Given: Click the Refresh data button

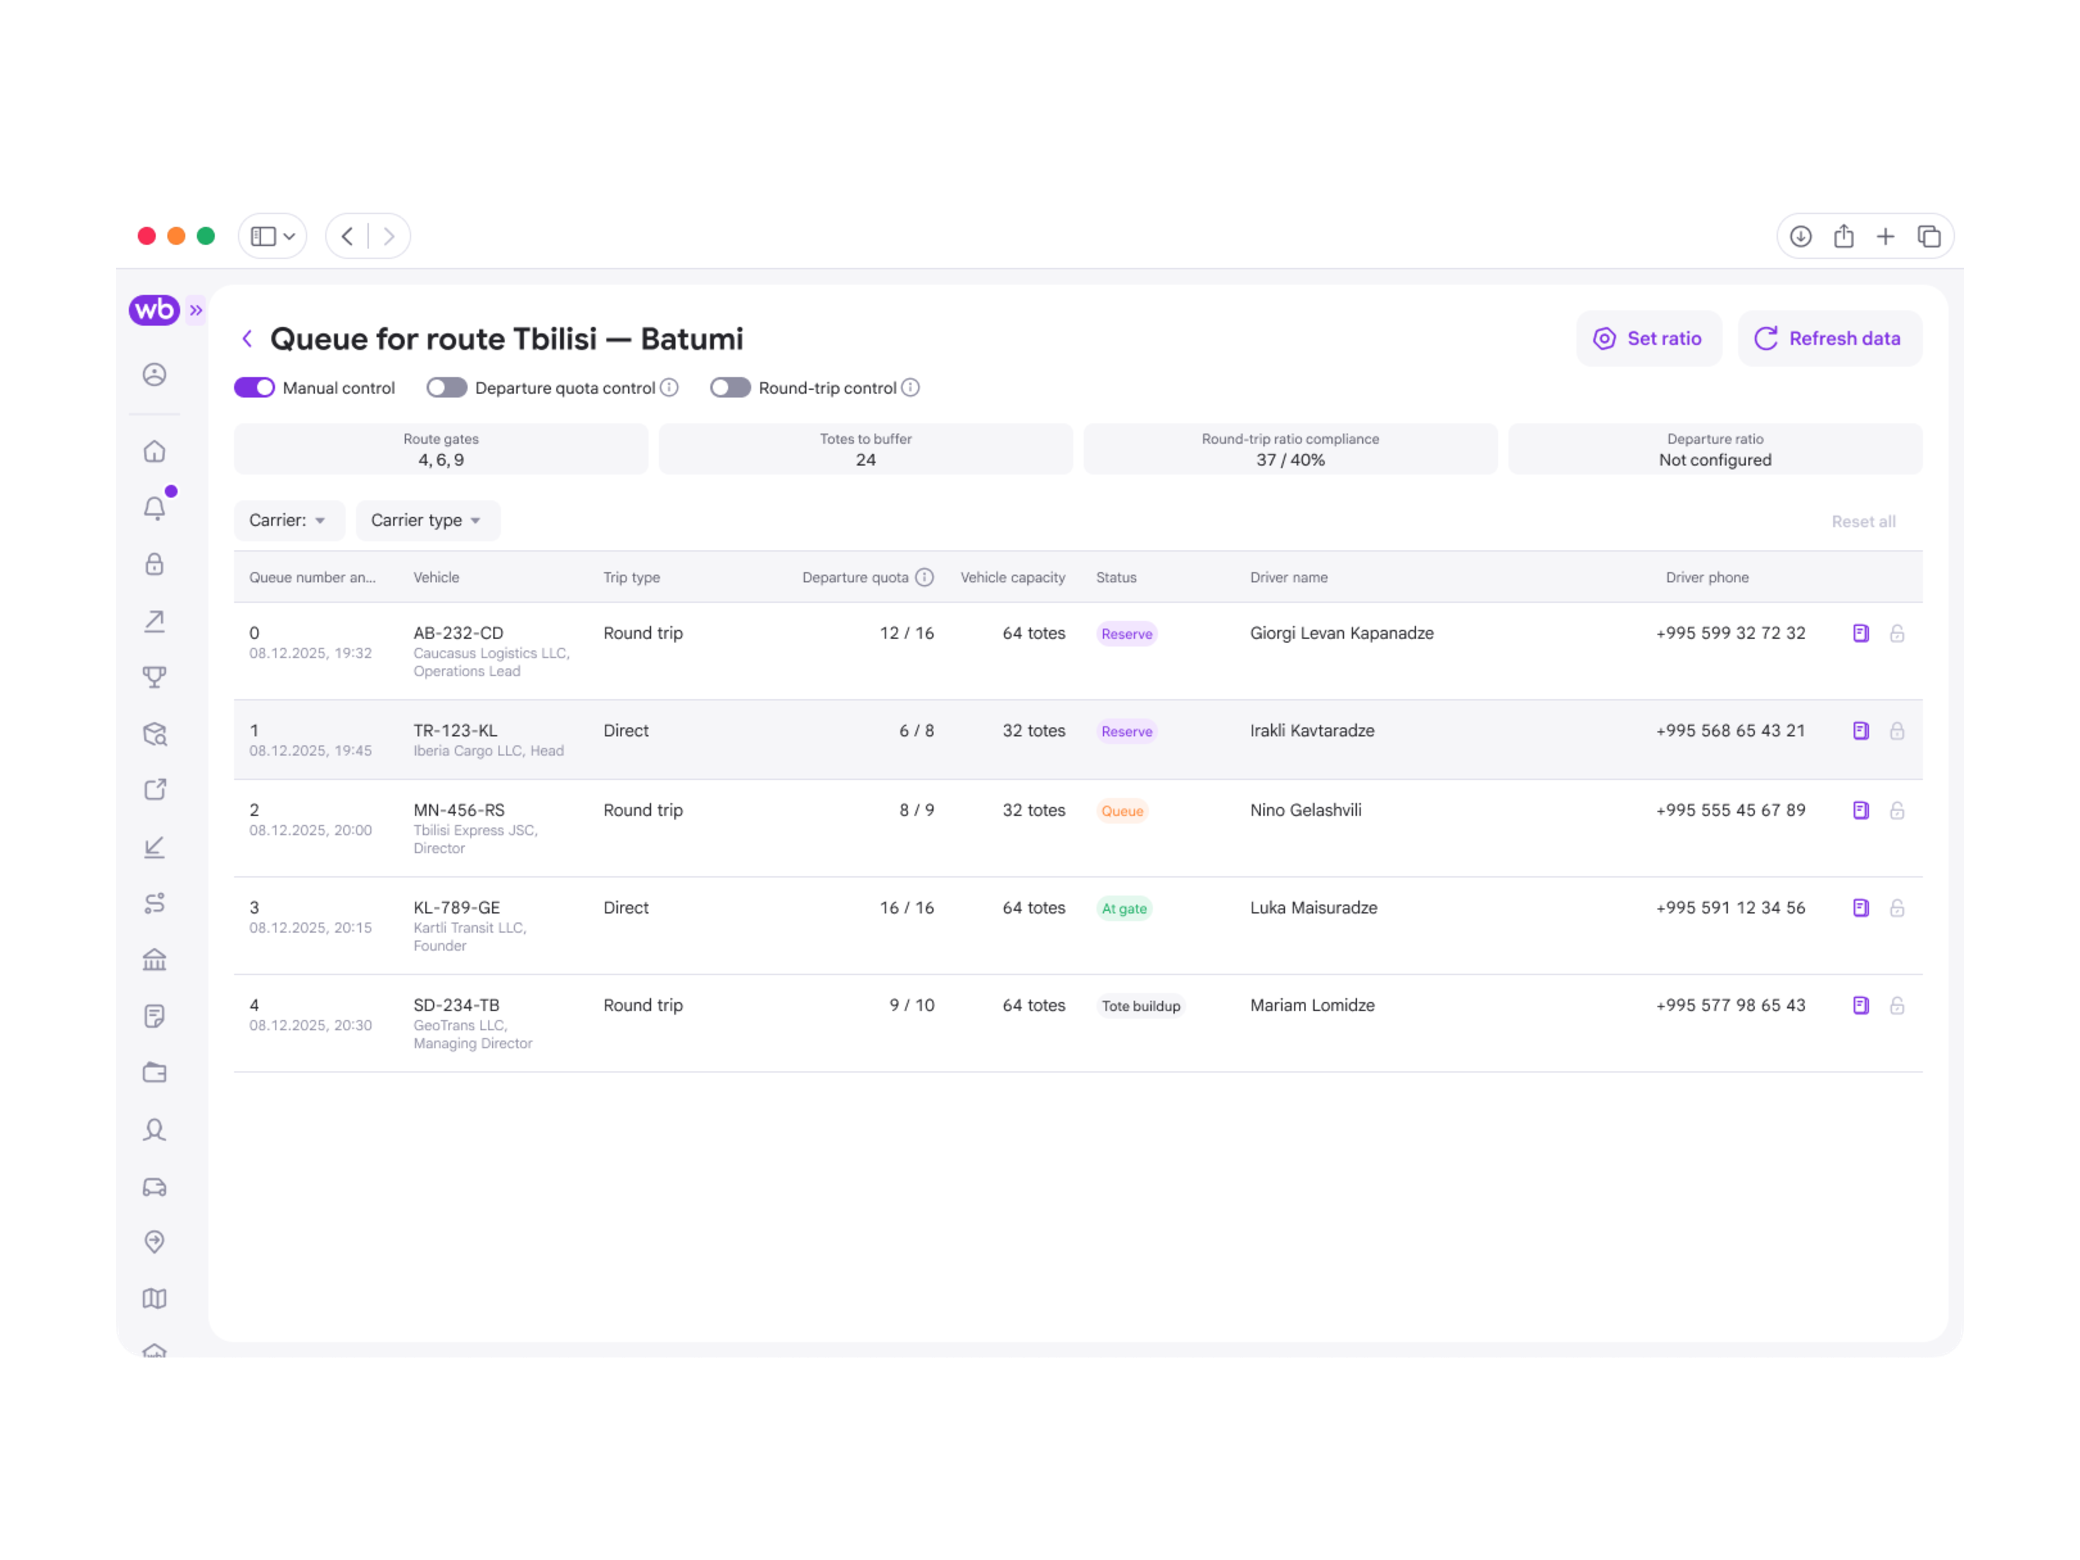Looking at the screenshot, I should [1829, 338].
